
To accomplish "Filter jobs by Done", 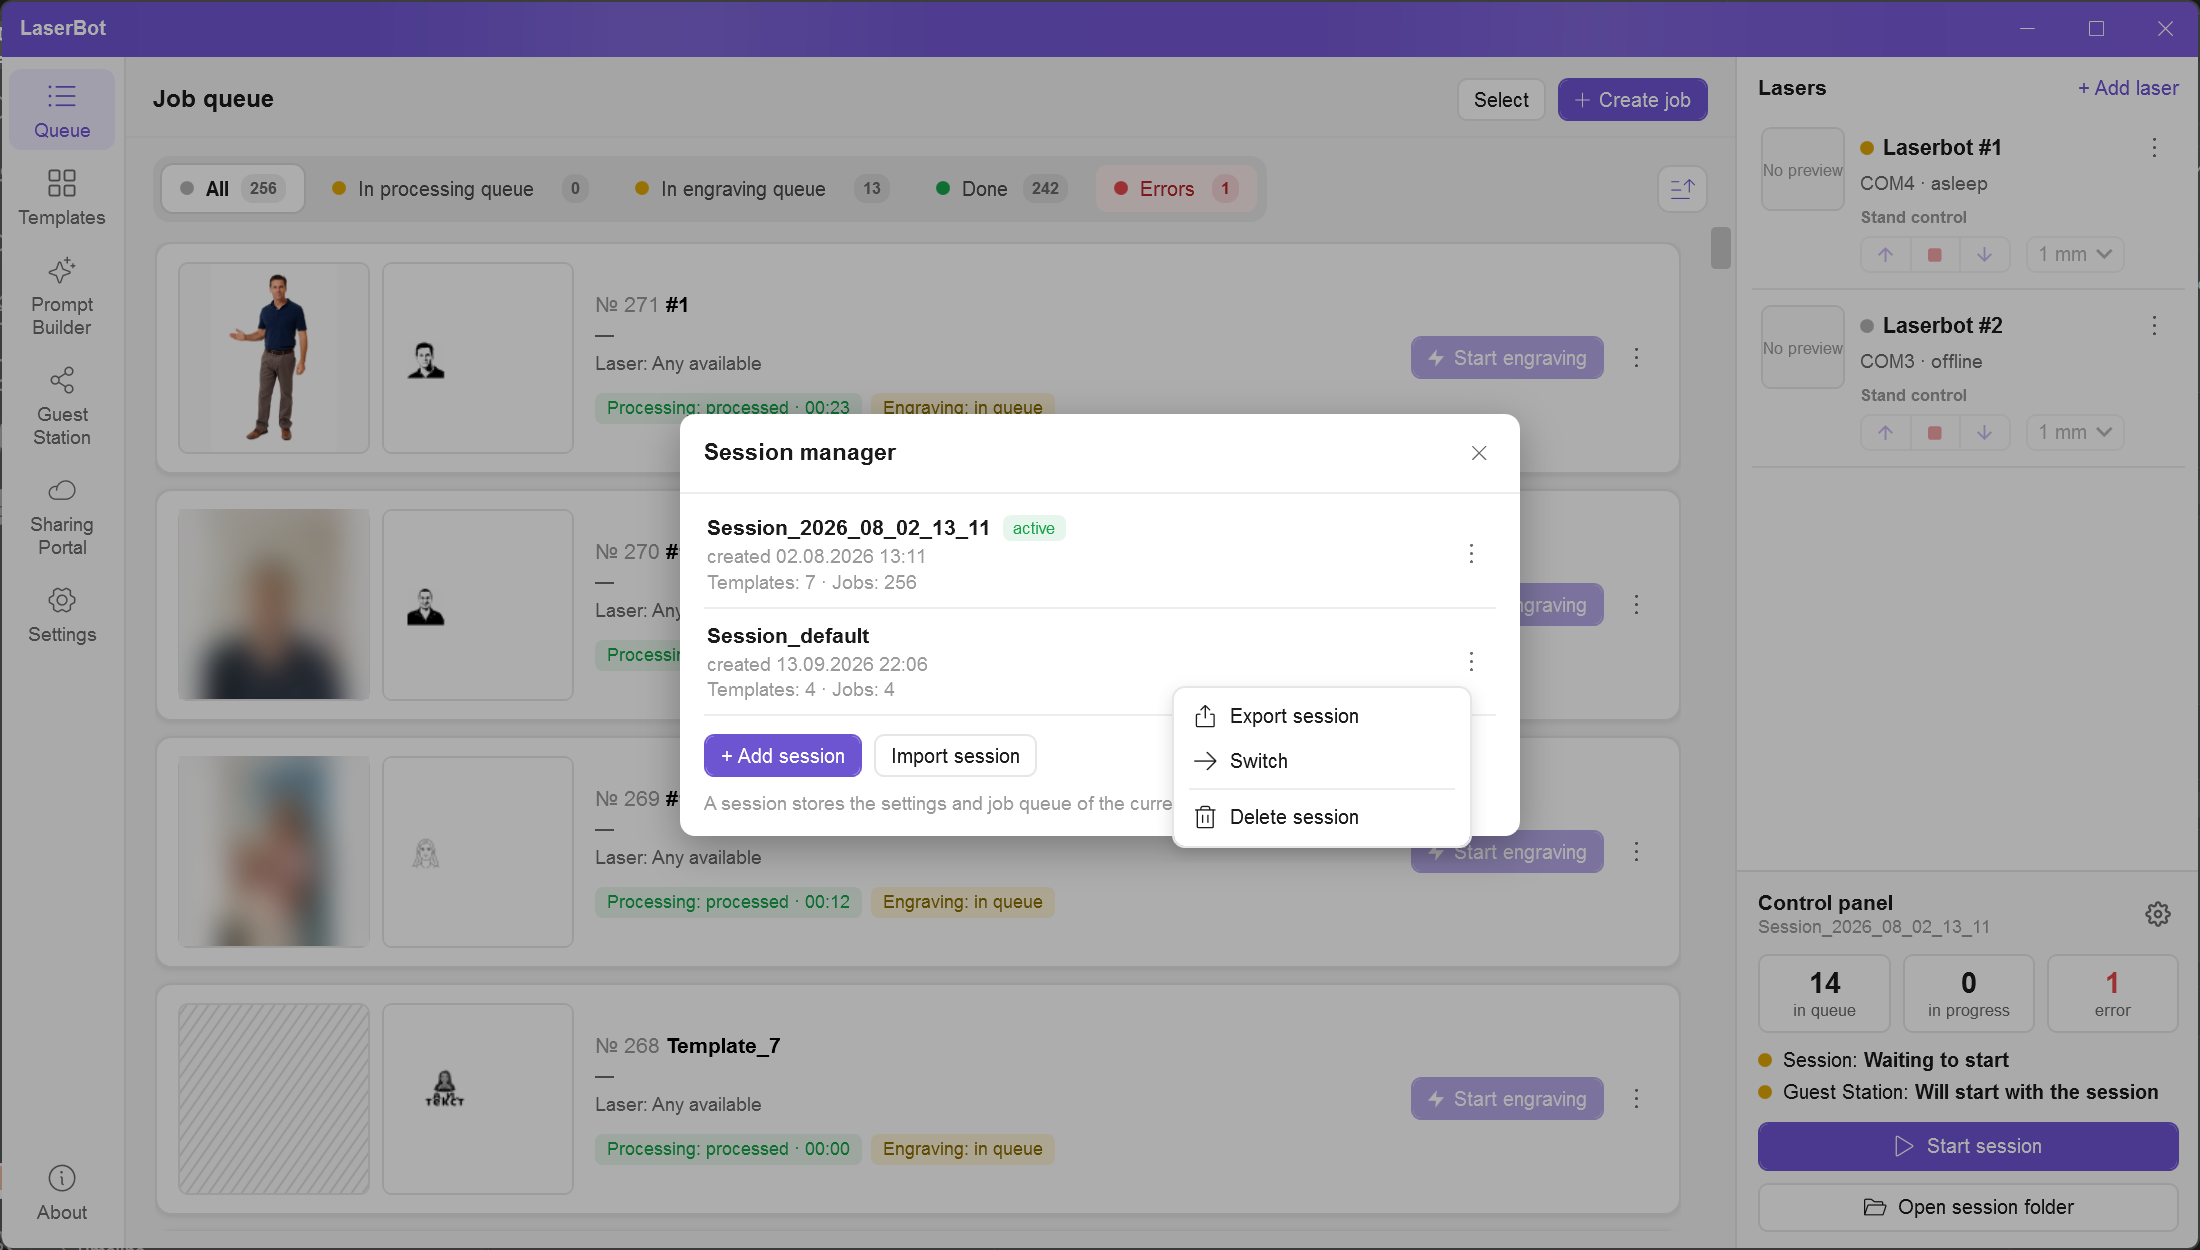I will [1001, 189].
